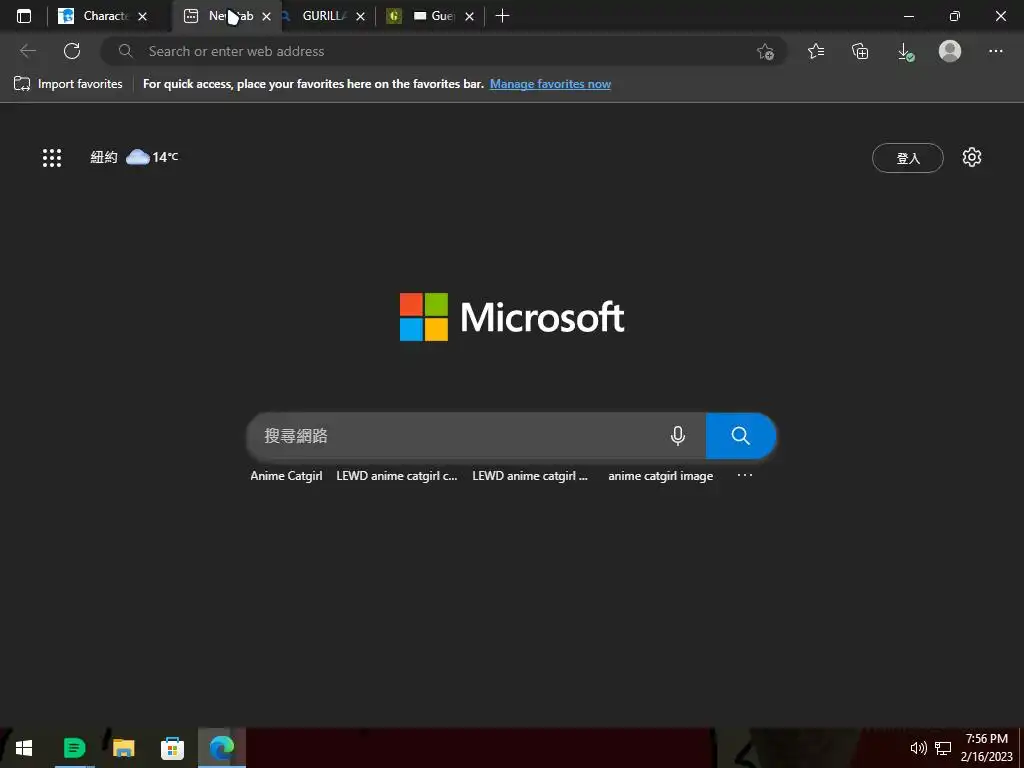Close the Gue tab

tap(469, 16)
